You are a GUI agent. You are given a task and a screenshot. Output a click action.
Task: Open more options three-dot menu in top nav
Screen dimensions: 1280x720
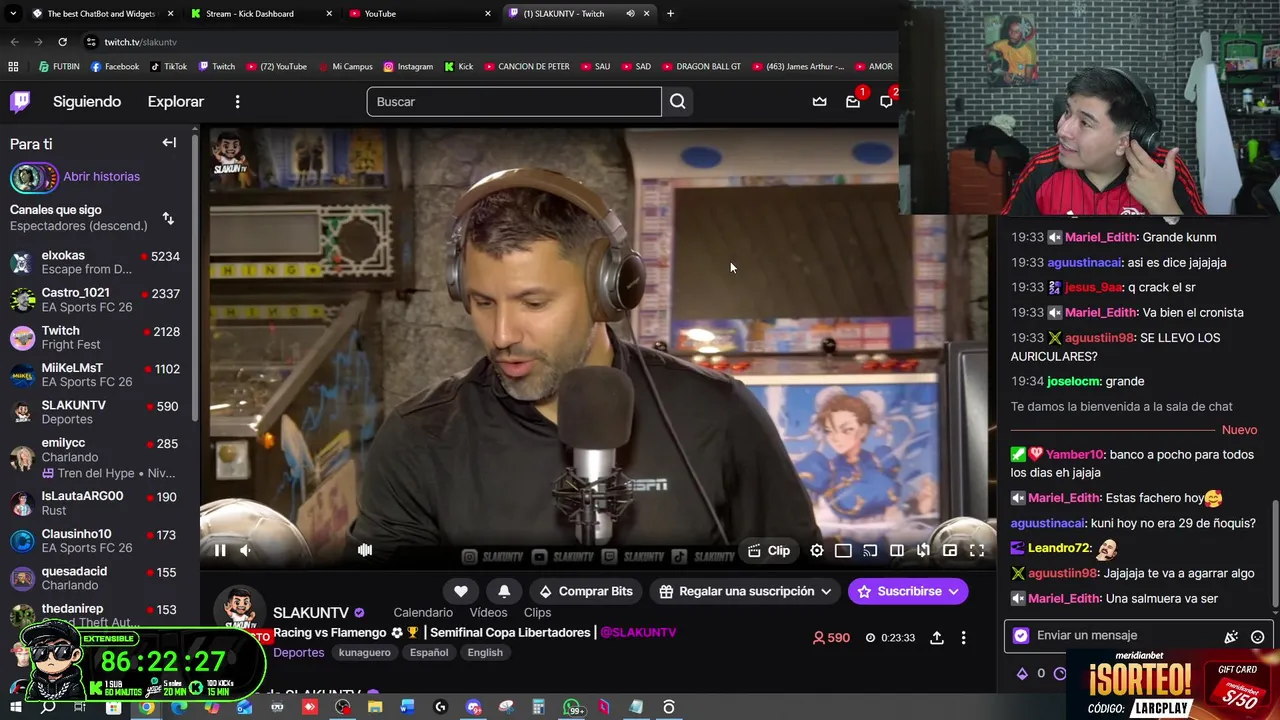[x=237, y=102]
